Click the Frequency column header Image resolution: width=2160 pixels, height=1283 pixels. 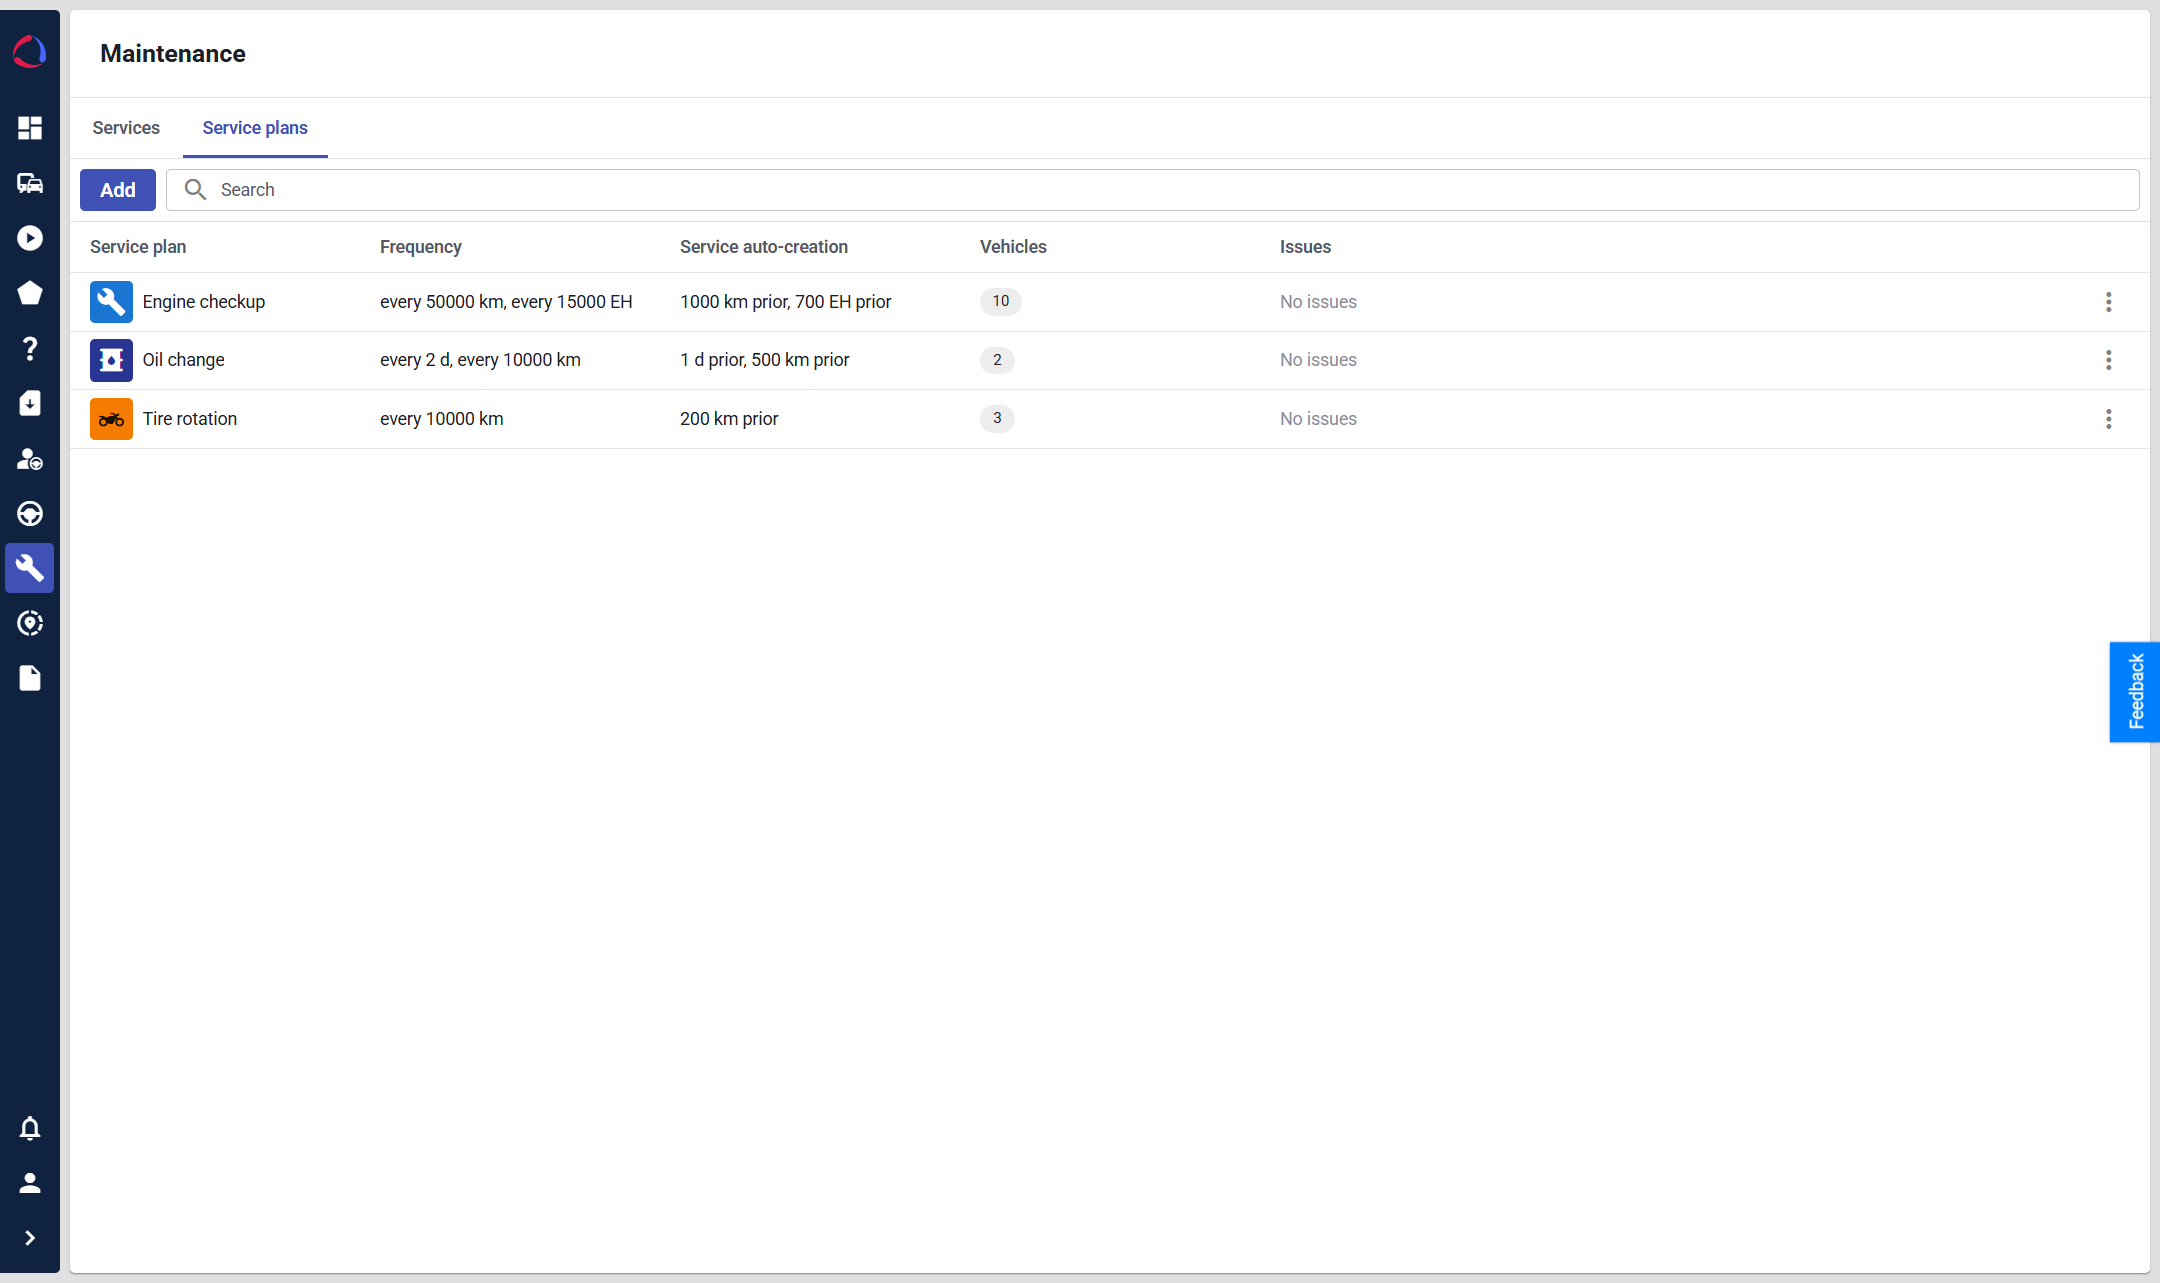(421, 247)
